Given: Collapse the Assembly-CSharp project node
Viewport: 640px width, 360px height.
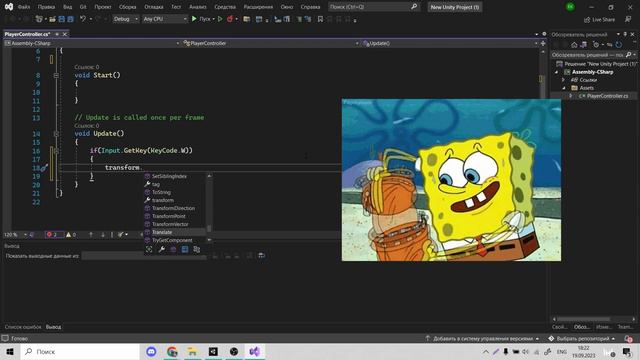Looking at the screenshot, I should 556,72.
